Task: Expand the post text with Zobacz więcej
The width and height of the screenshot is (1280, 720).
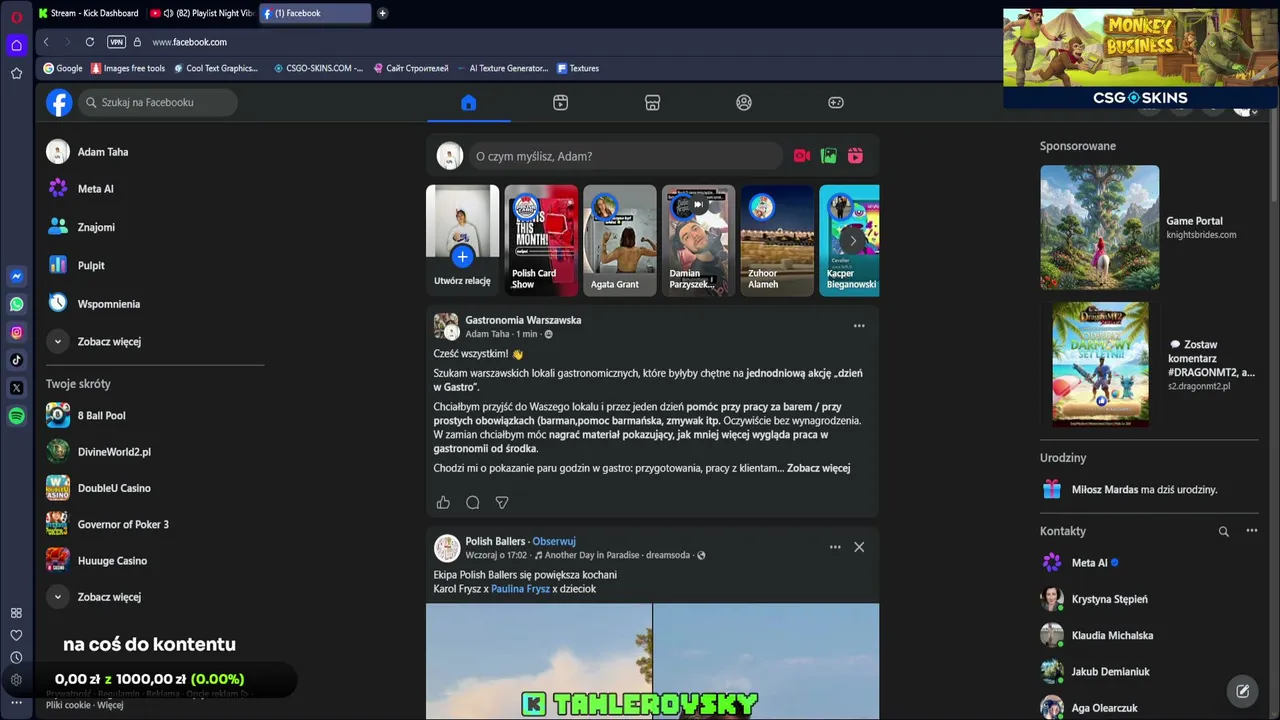Action: [x=818, y=468]
